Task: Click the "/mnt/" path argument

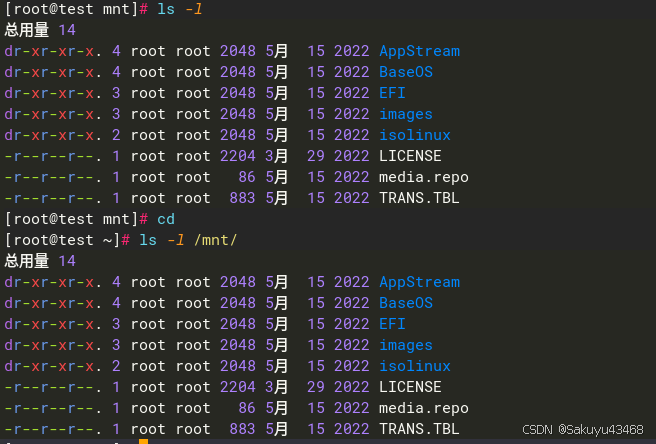Action: pyautogui.click(x=215, y=240)
